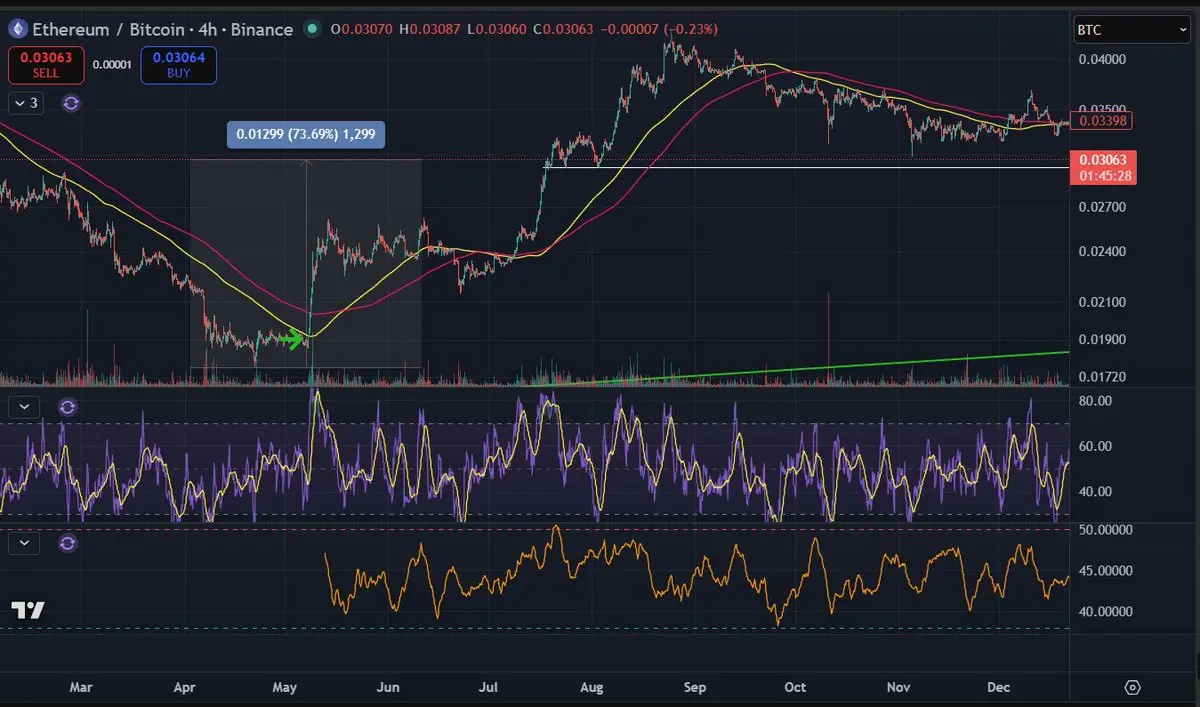Image resolution: width=1200 pixels, height=707 pixels.
Task: Click the 0.03398 price label
Action: 1101,121
